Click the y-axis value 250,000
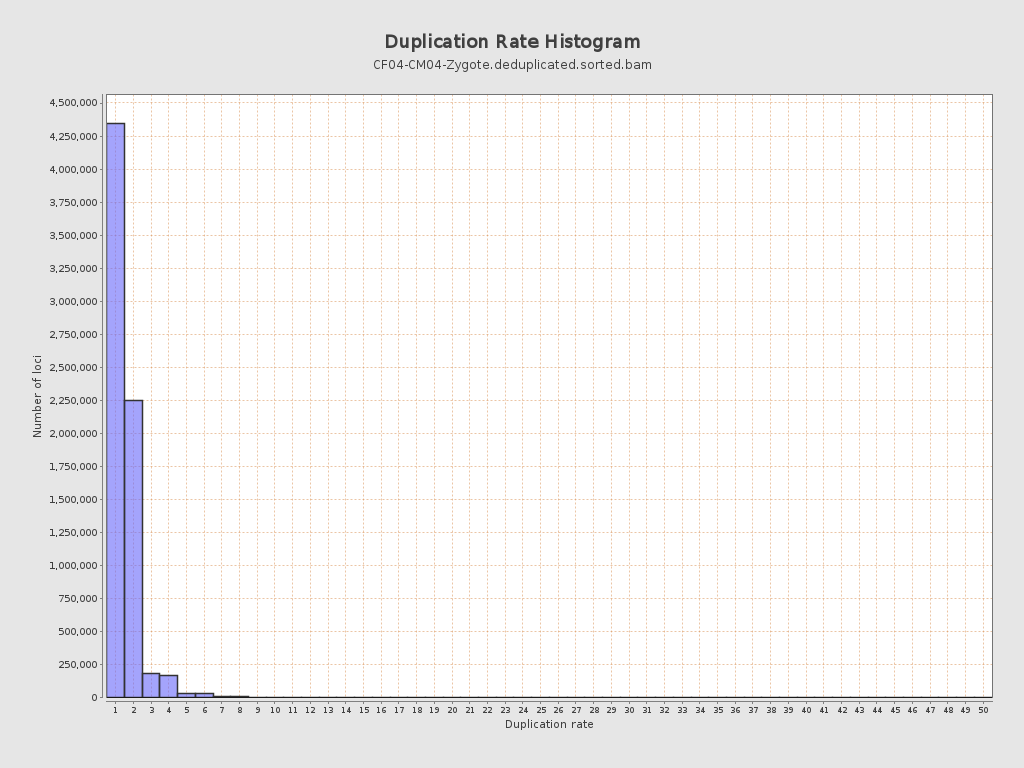Screen dimensions: 1024x768 click(x=78, y=665)
